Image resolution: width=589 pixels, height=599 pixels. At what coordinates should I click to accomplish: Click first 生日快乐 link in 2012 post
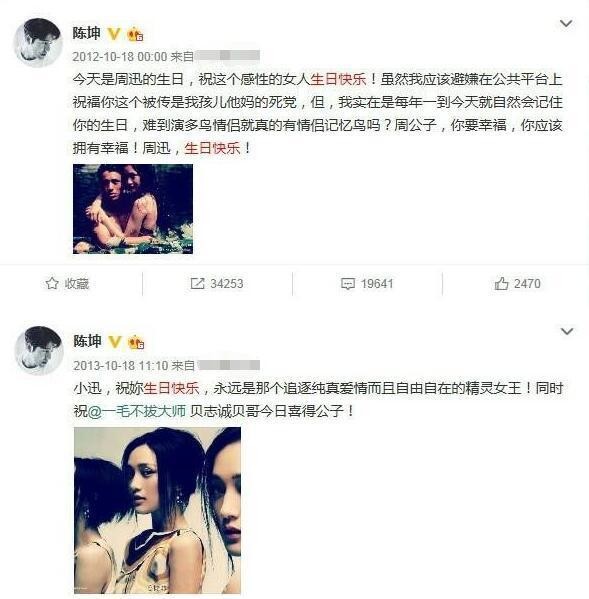[x=338, y=79]
